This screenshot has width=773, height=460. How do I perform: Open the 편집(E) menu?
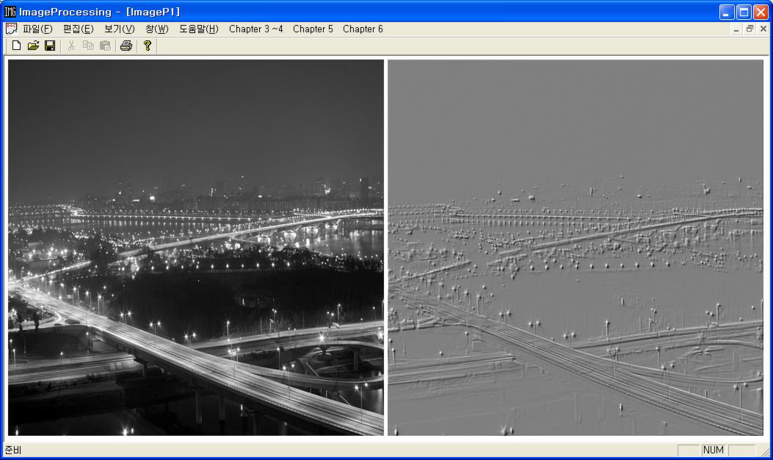[78, 29]
